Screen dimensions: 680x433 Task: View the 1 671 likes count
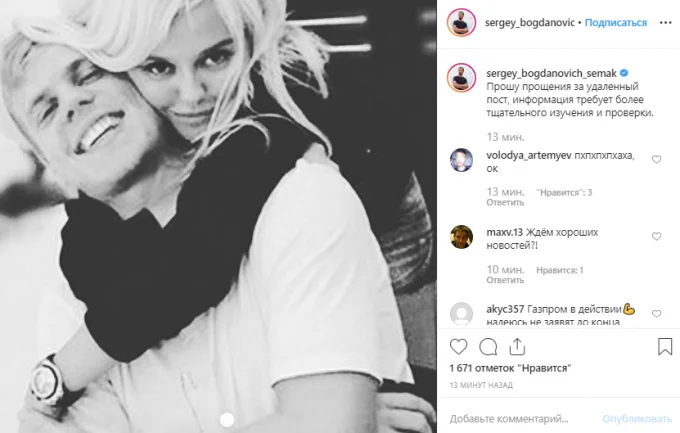[x=510, y=368]
